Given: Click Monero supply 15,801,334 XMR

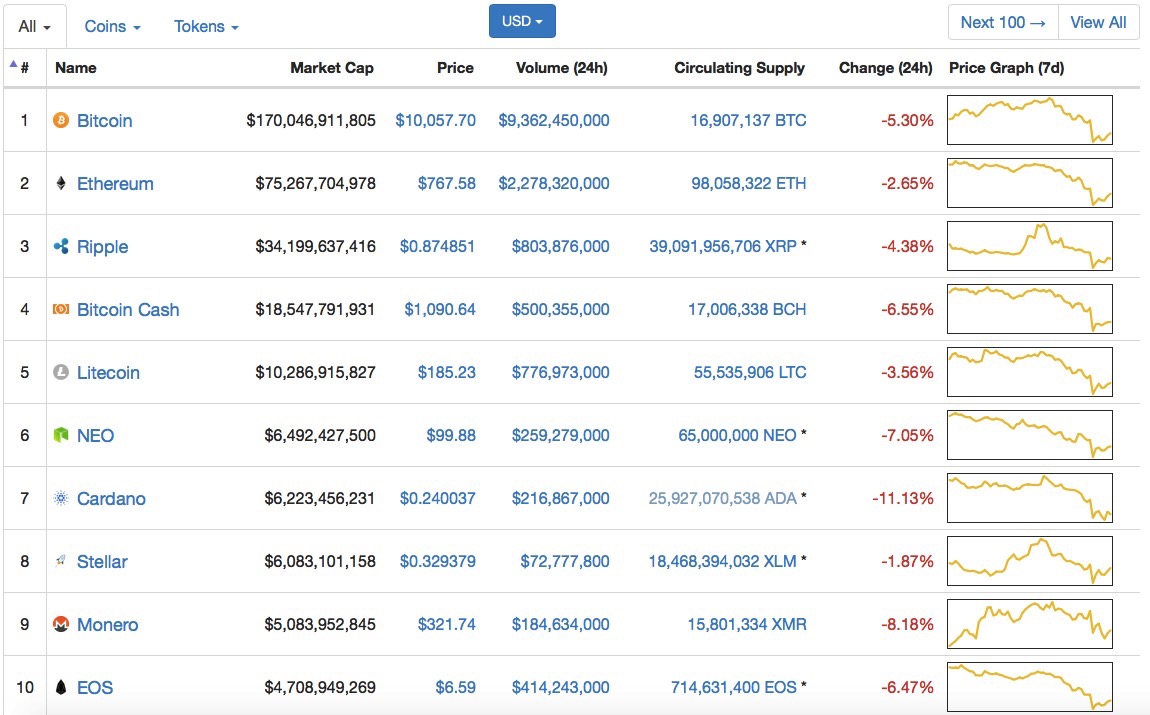Looking at the screenshot, I should pos(747,625).
